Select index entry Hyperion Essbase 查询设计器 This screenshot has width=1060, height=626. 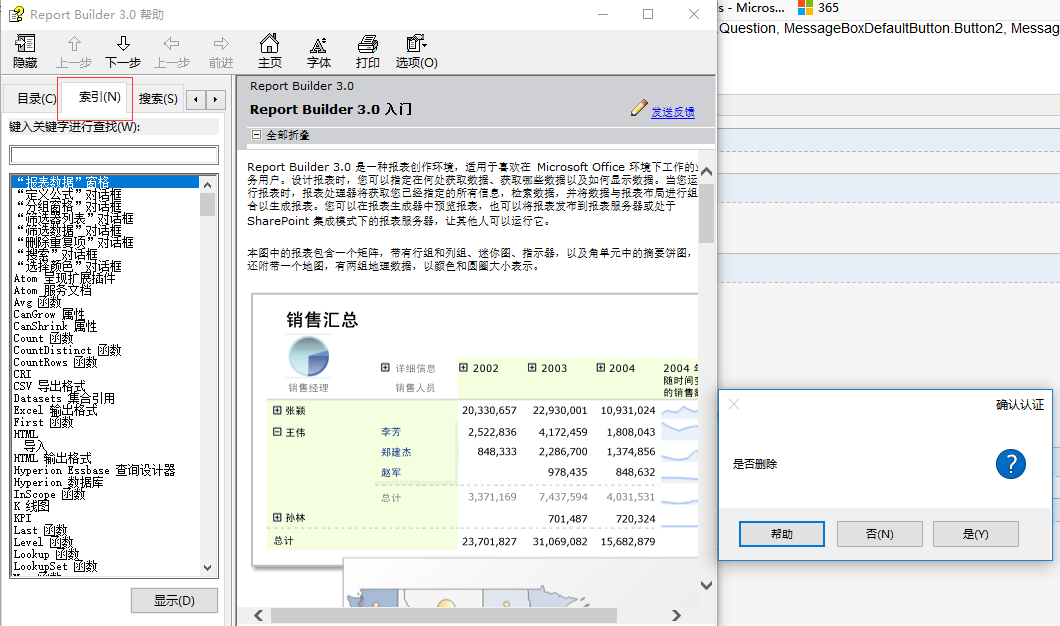[94, 471]
